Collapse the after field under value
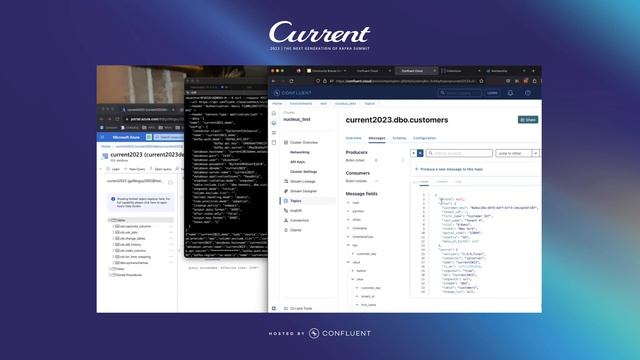The image size is (640, 360). pos(353,279)
